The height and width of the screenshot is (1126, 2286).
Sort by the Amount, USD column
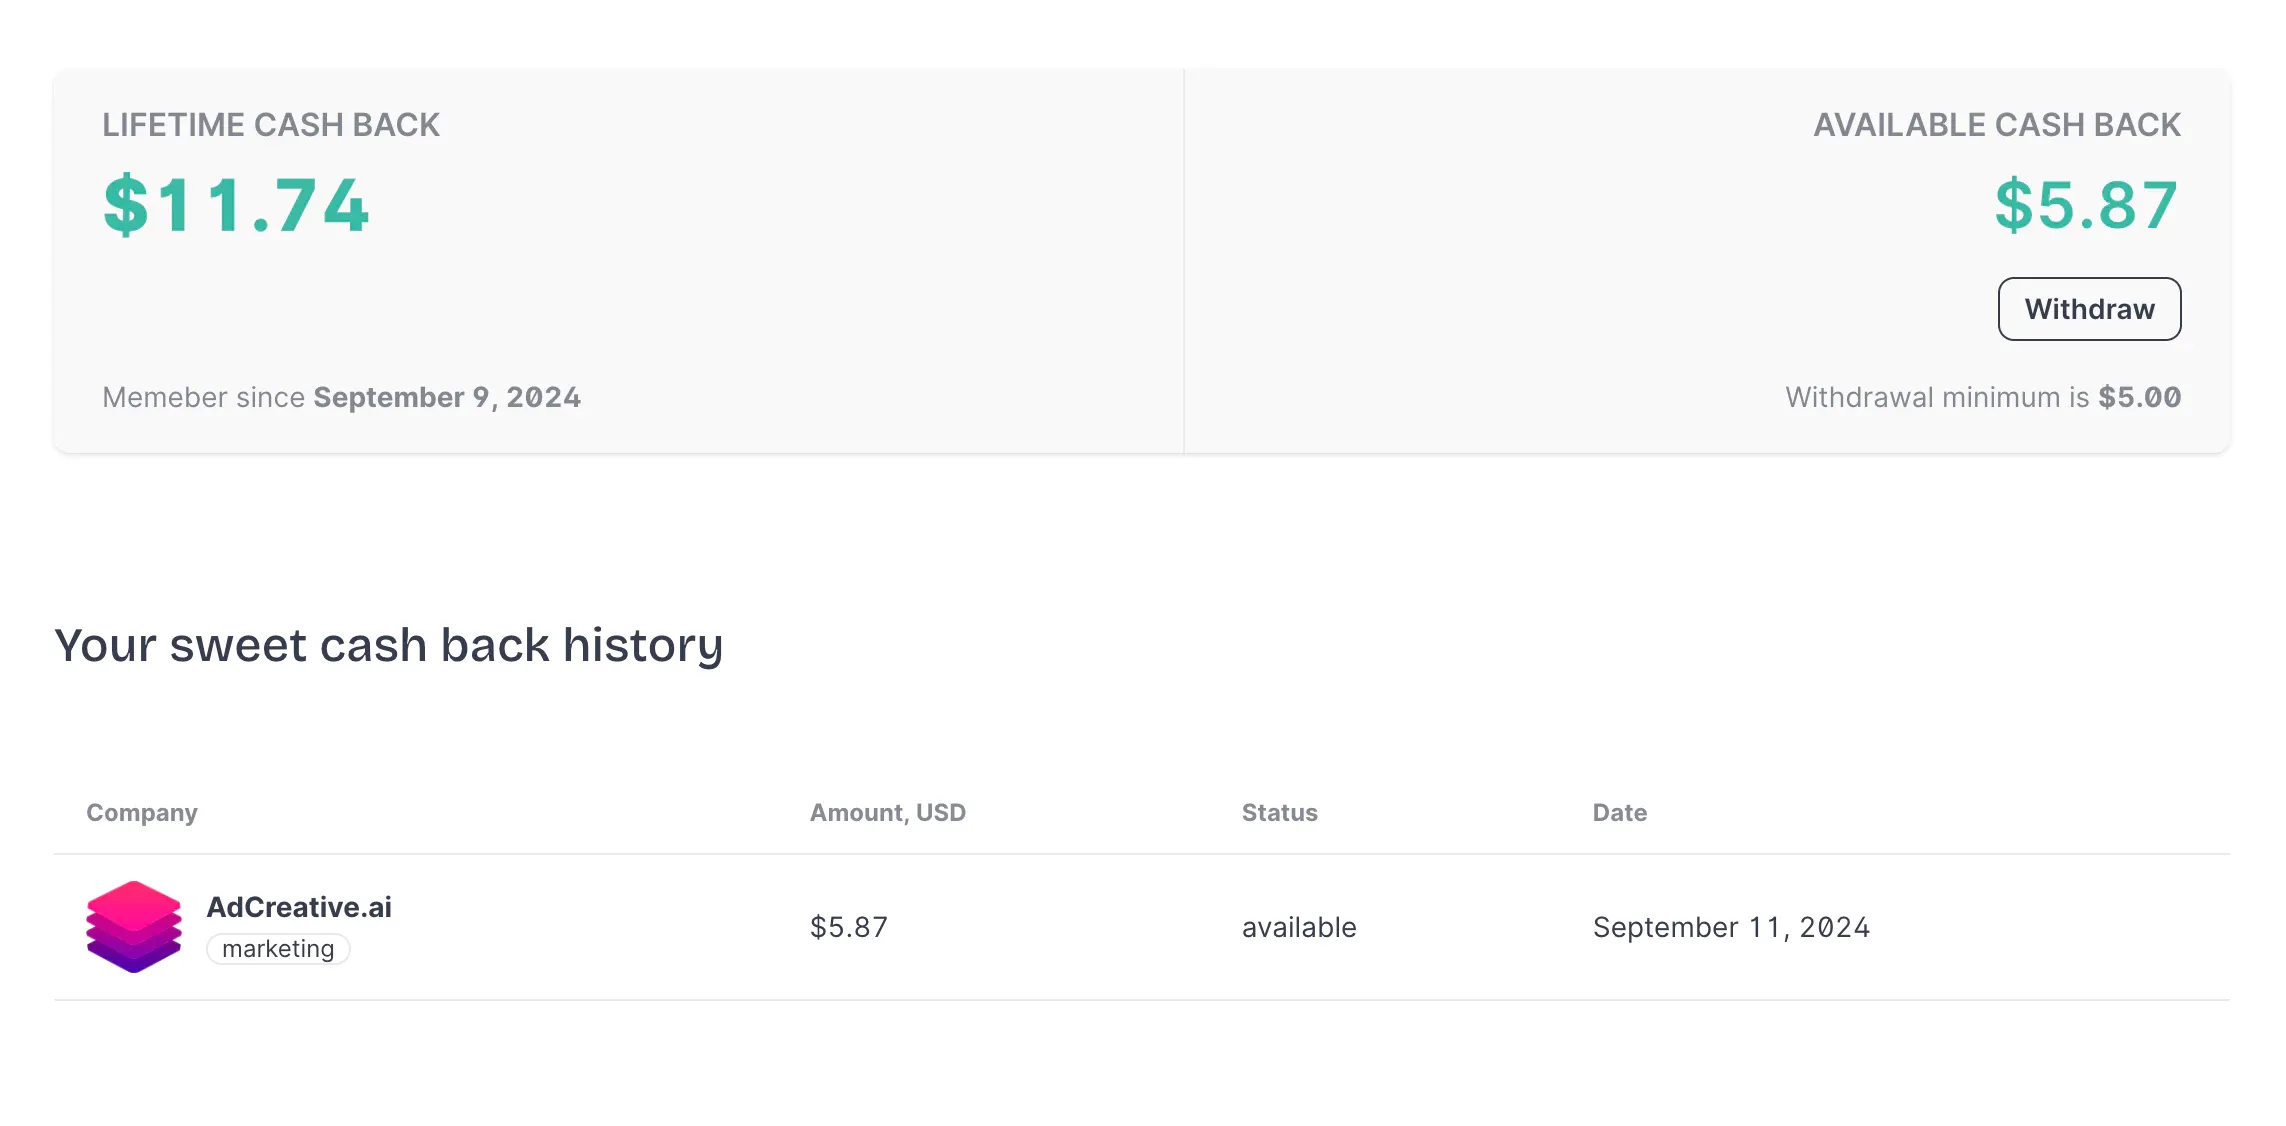click(x=887, y=812)
